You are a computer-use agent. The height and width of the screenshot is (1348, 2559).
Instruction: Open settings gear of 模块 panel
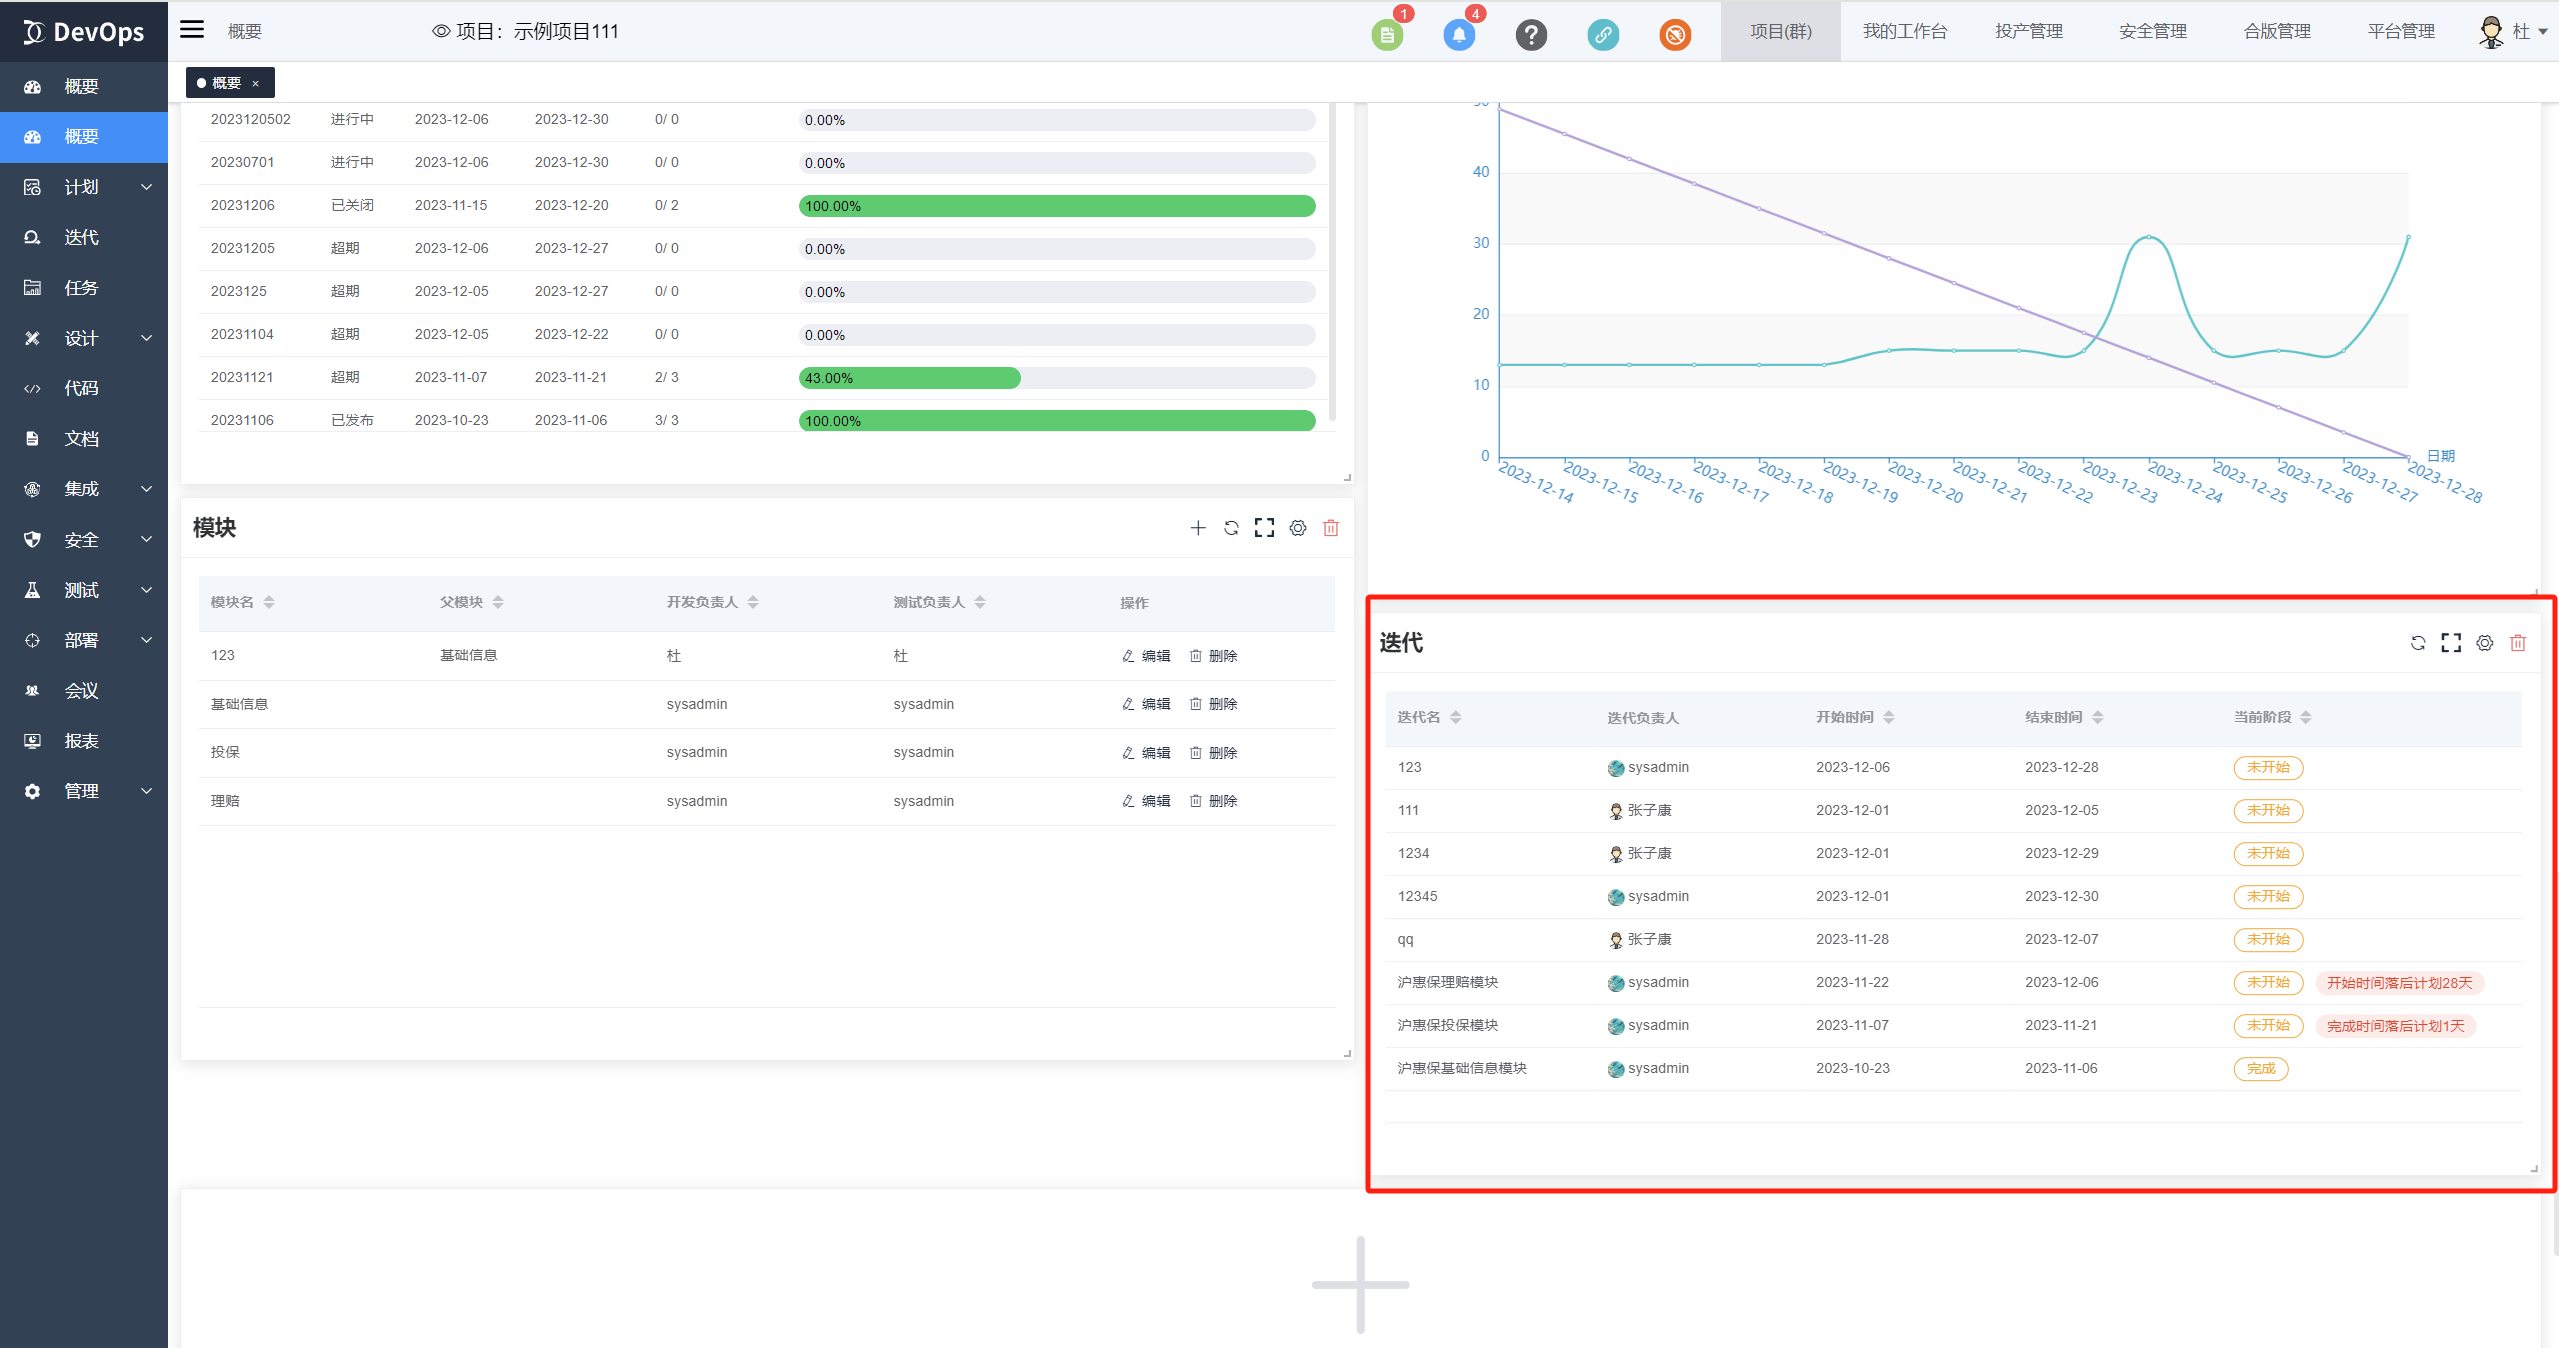click(1297, 528)
